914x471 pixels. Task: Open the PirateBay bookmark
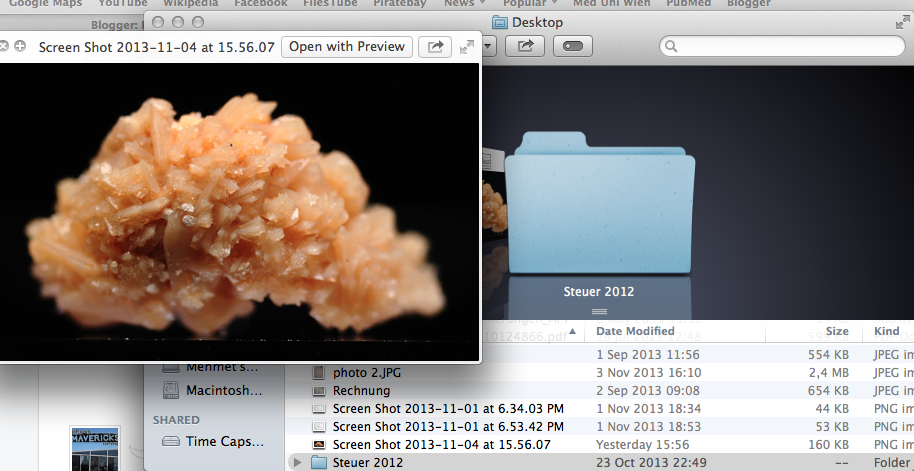click(x=400, y=3)
